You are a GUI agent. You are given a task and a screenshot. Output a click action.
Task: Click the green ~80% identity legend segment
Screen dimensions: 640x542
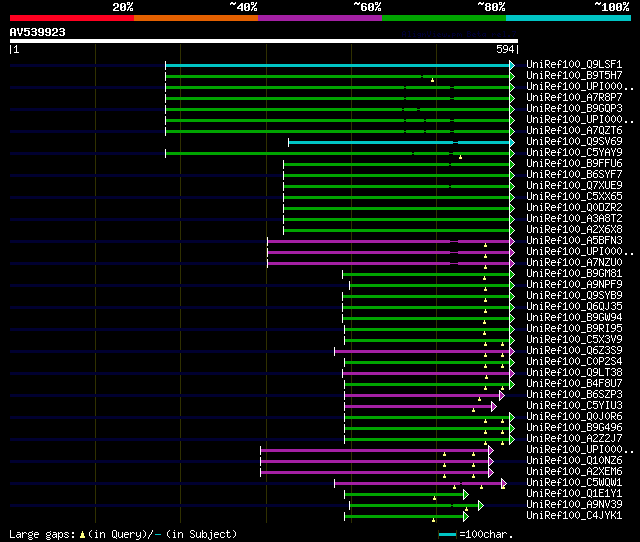pyautogui.click(x=444, y=18)
